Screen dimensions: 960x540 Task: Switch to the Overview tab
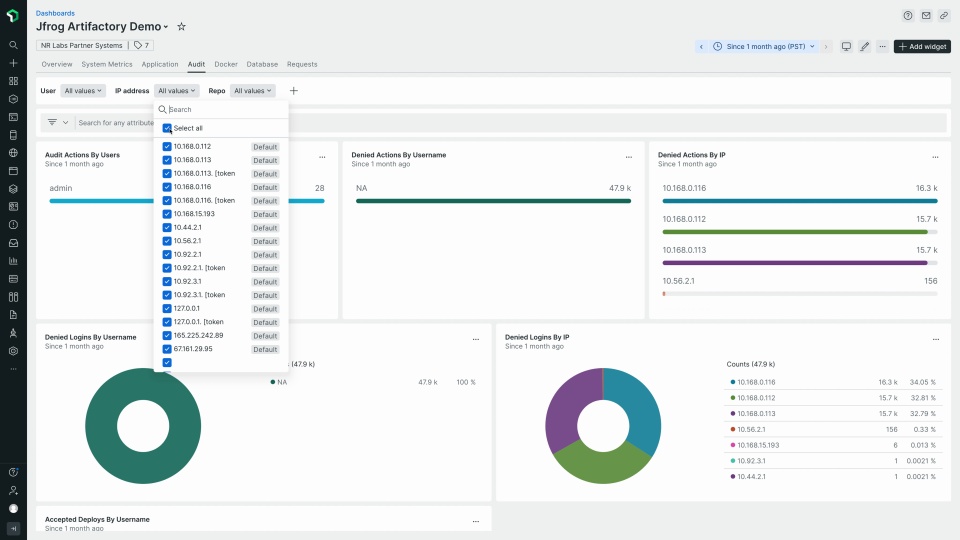tap(56, 64)
